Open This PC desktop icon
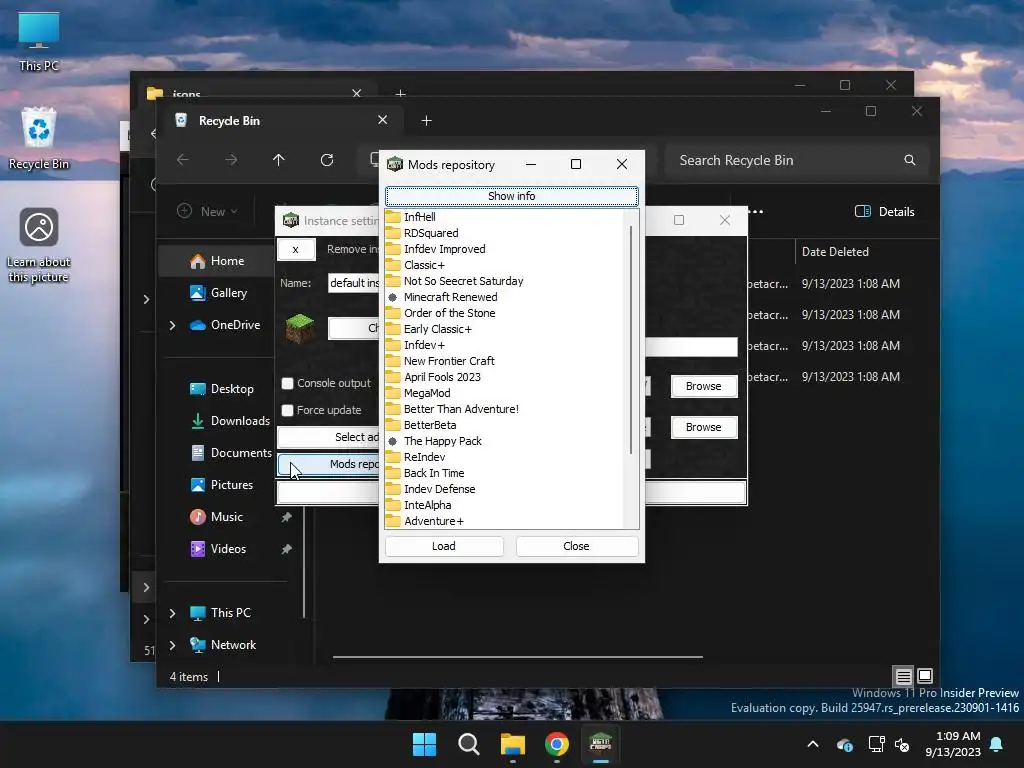This screenshot has width=1024, height=768. click(39, 41)
